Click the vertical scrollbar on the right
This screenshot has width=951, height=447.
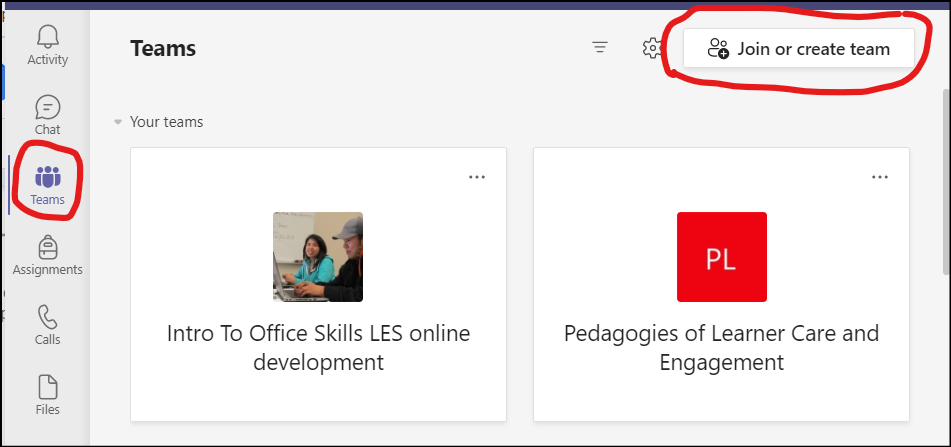coord(946,182)
